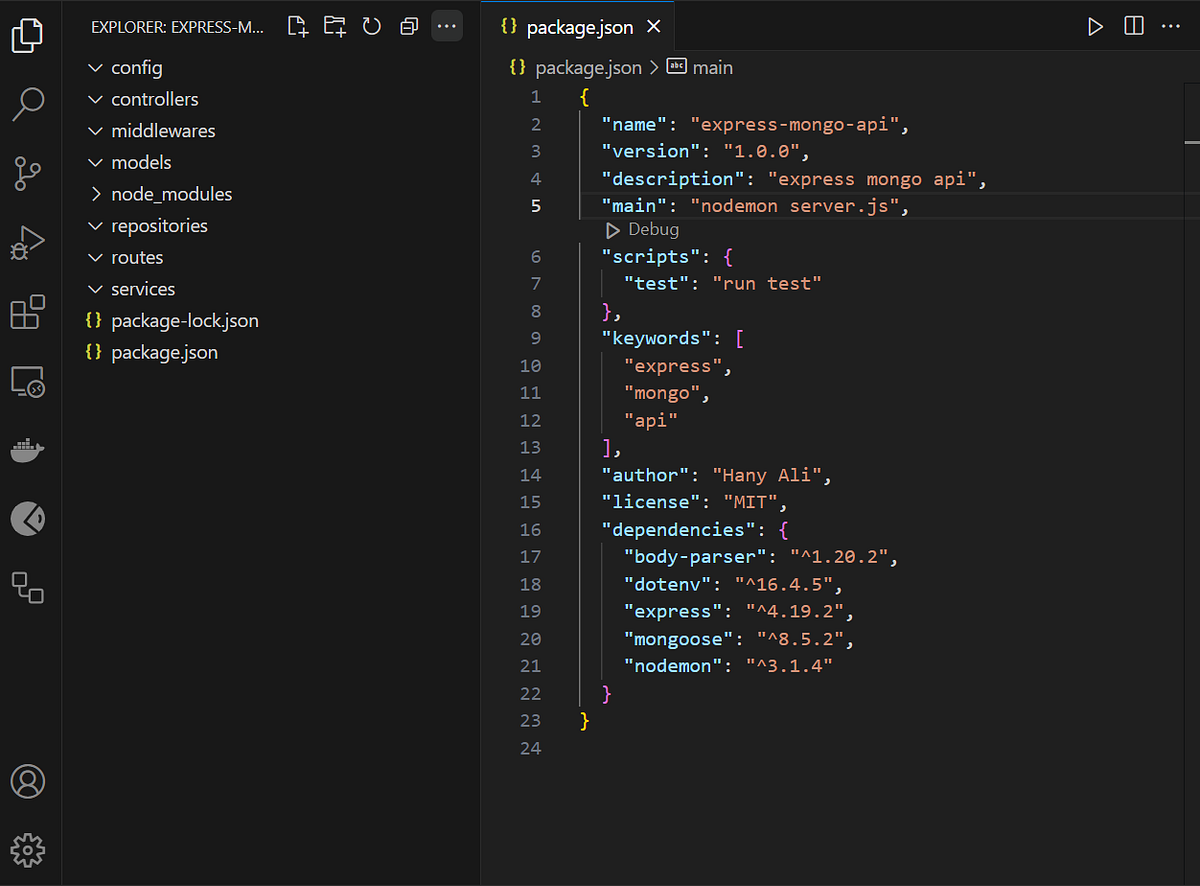Image resolution: width=1200 pixels, height=886 pixels.
Task: Select package-lock.json in the Explorer
Action: pos(185,320)
